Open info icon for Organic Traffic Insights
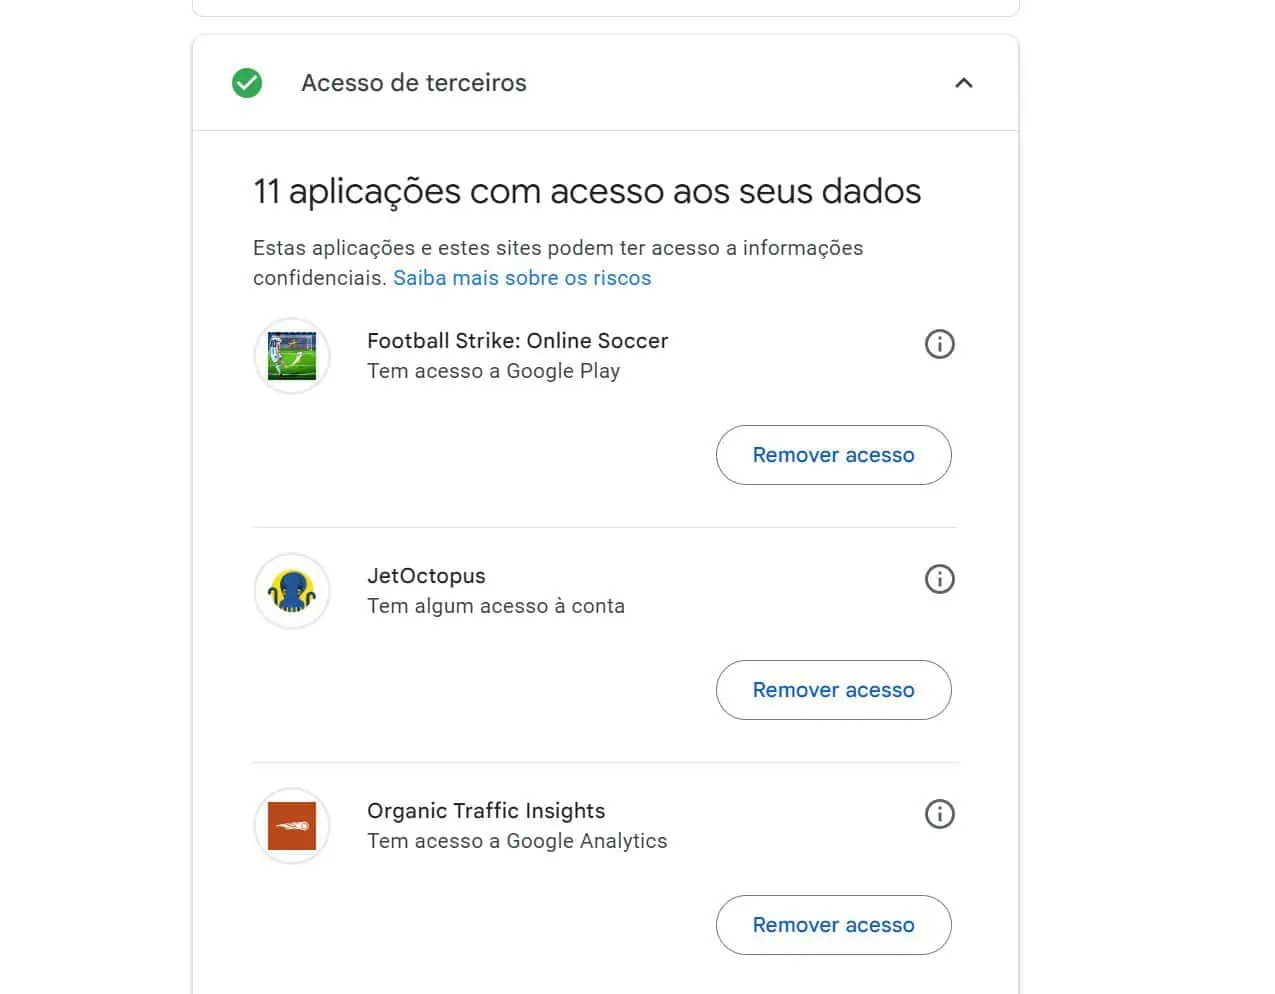The height and width of the screenshot is (994, 1275). (x=939, y=814)
